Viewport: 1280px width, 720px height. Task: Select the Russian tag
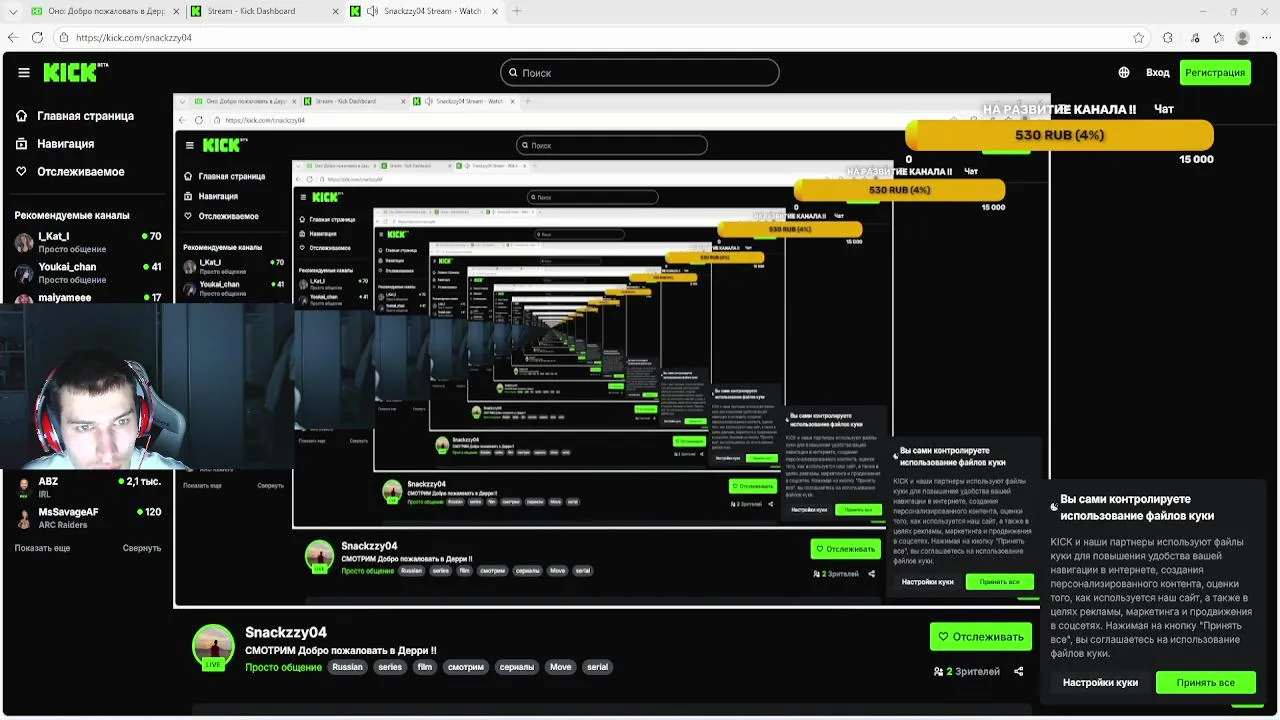tap(347, 667)
